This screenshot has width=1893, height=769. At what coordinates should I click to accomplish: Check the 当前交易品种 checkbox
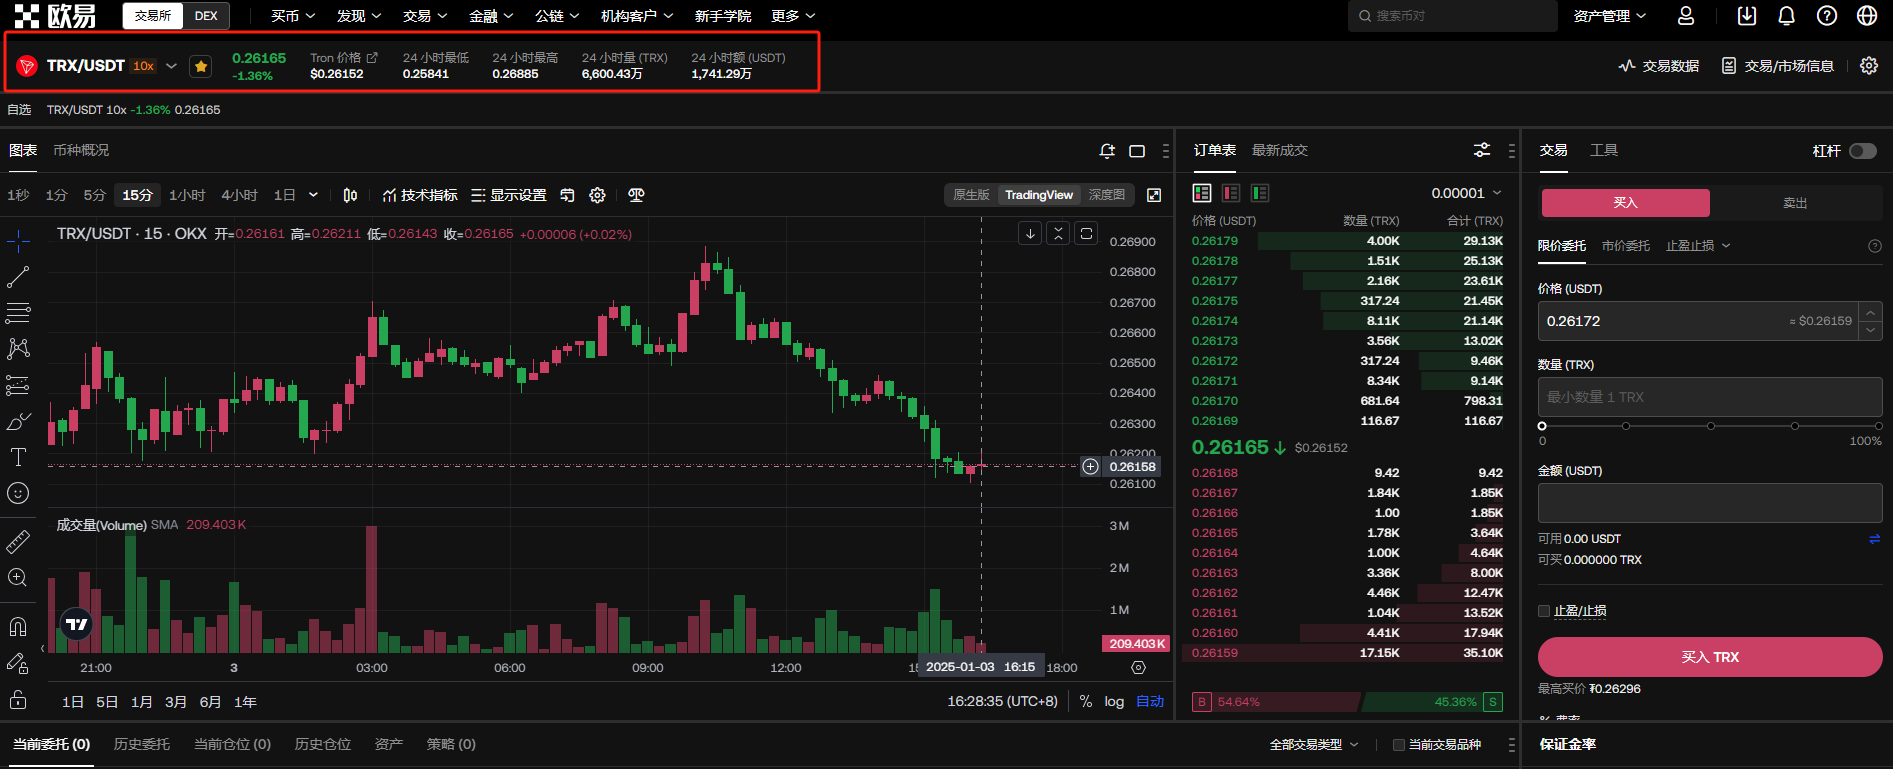(x=1399, y=745)
